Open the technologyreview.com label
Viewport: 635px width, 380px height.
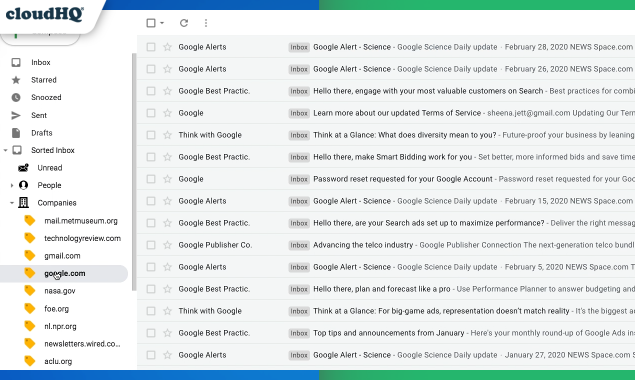click(83, 238)
